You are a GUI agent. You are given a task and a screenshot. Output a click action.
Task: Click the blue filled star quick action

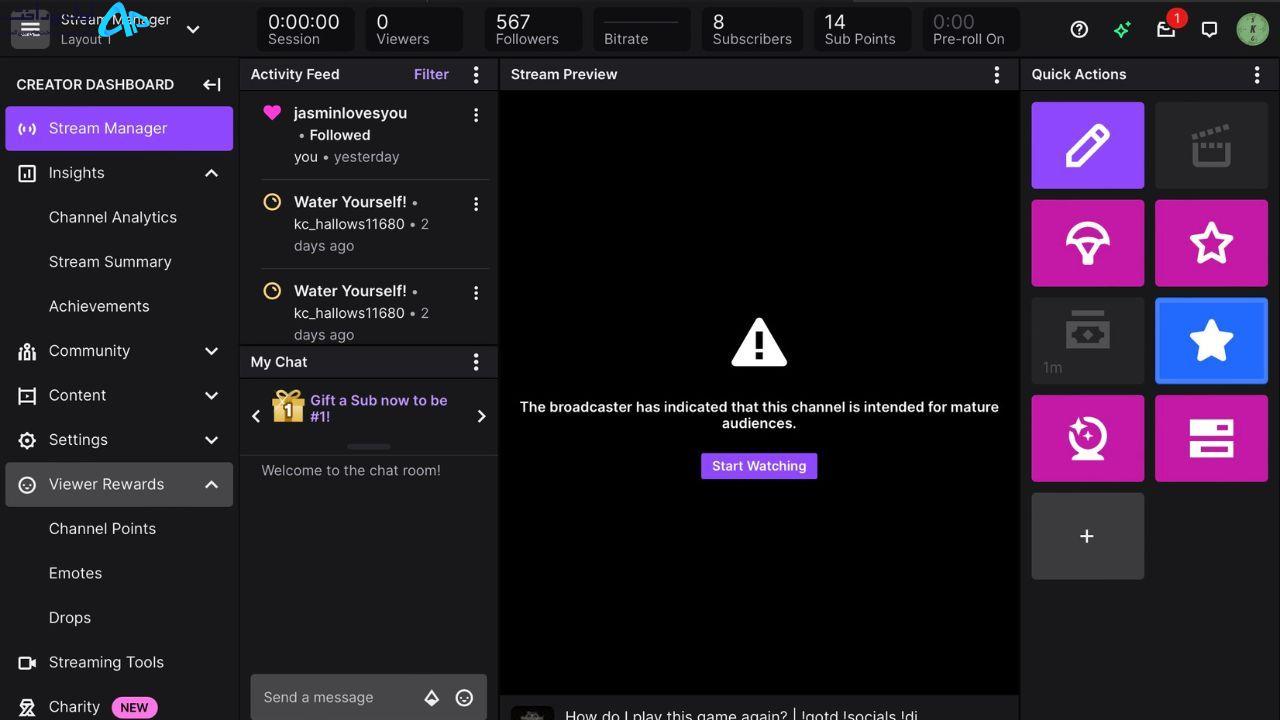pos(1211,341)
